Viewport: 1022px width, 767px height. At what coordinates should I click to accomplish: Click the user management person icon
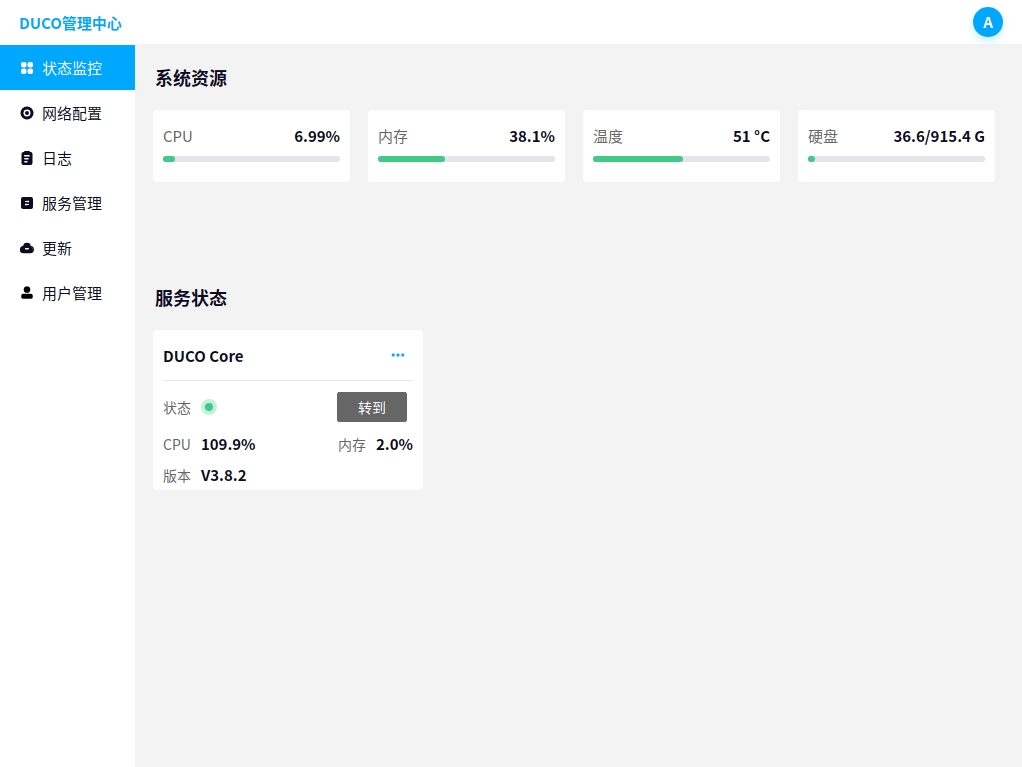click(27, 293)
